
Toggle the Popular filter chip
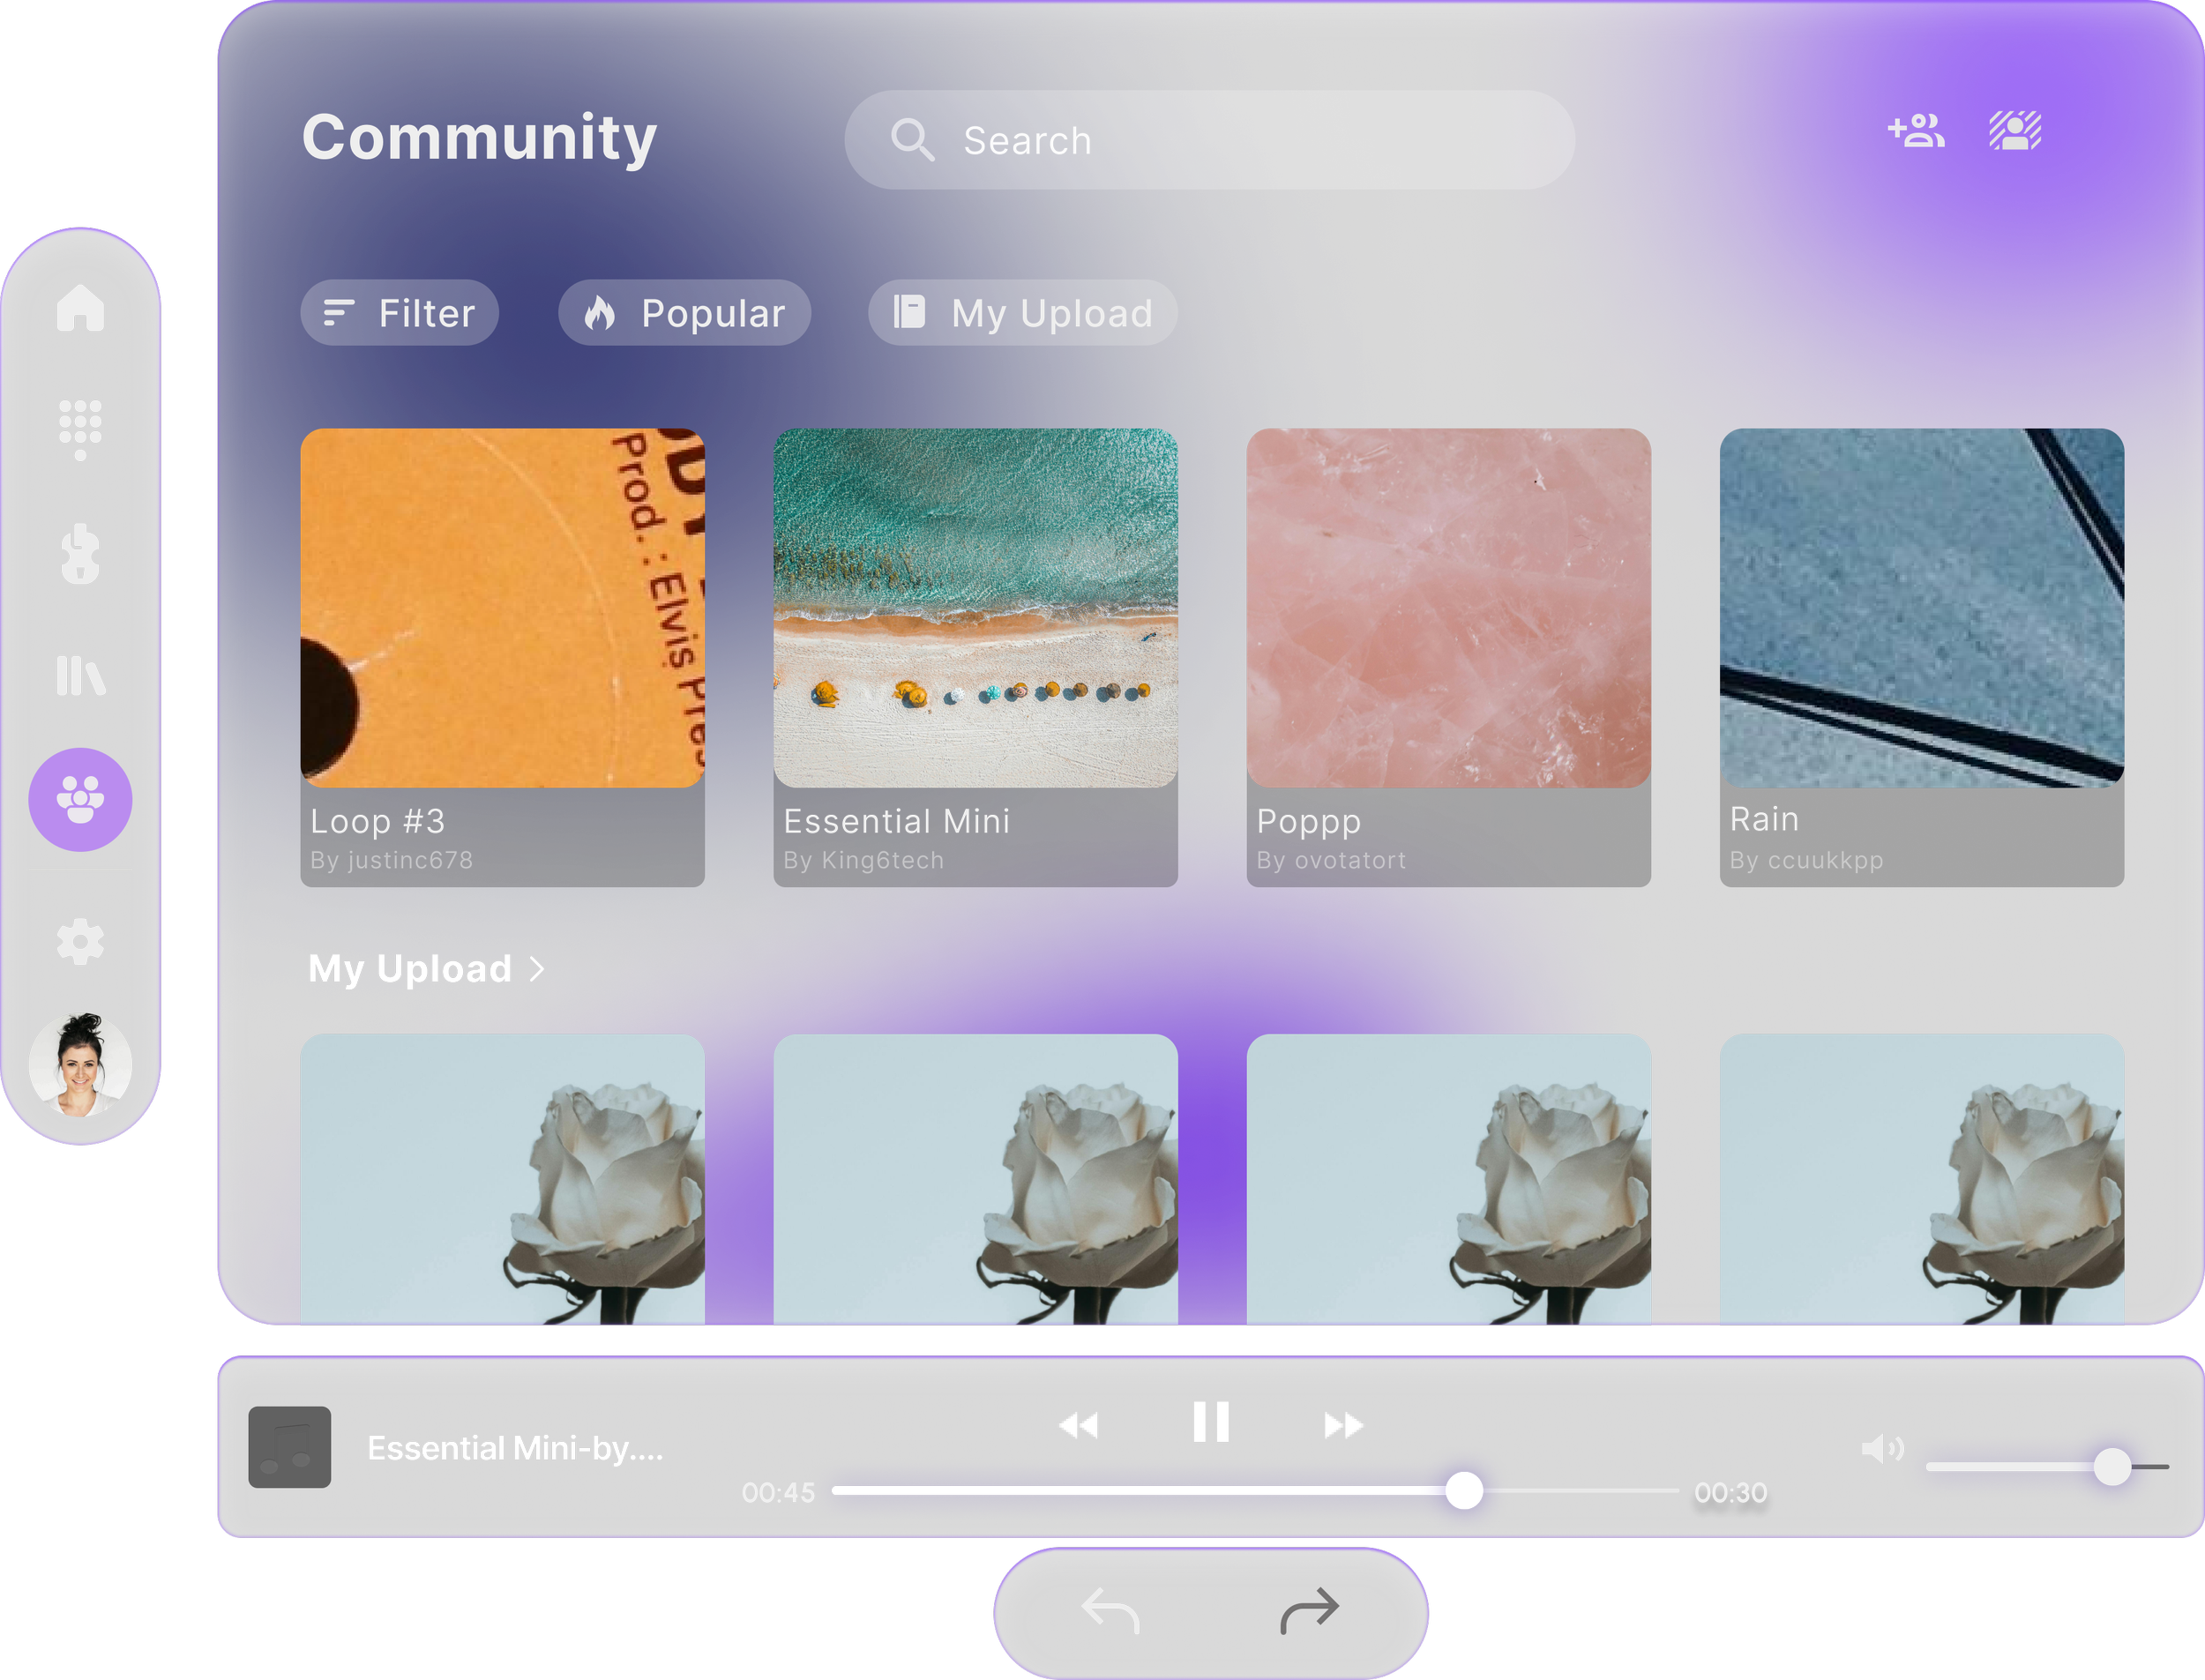684,313
